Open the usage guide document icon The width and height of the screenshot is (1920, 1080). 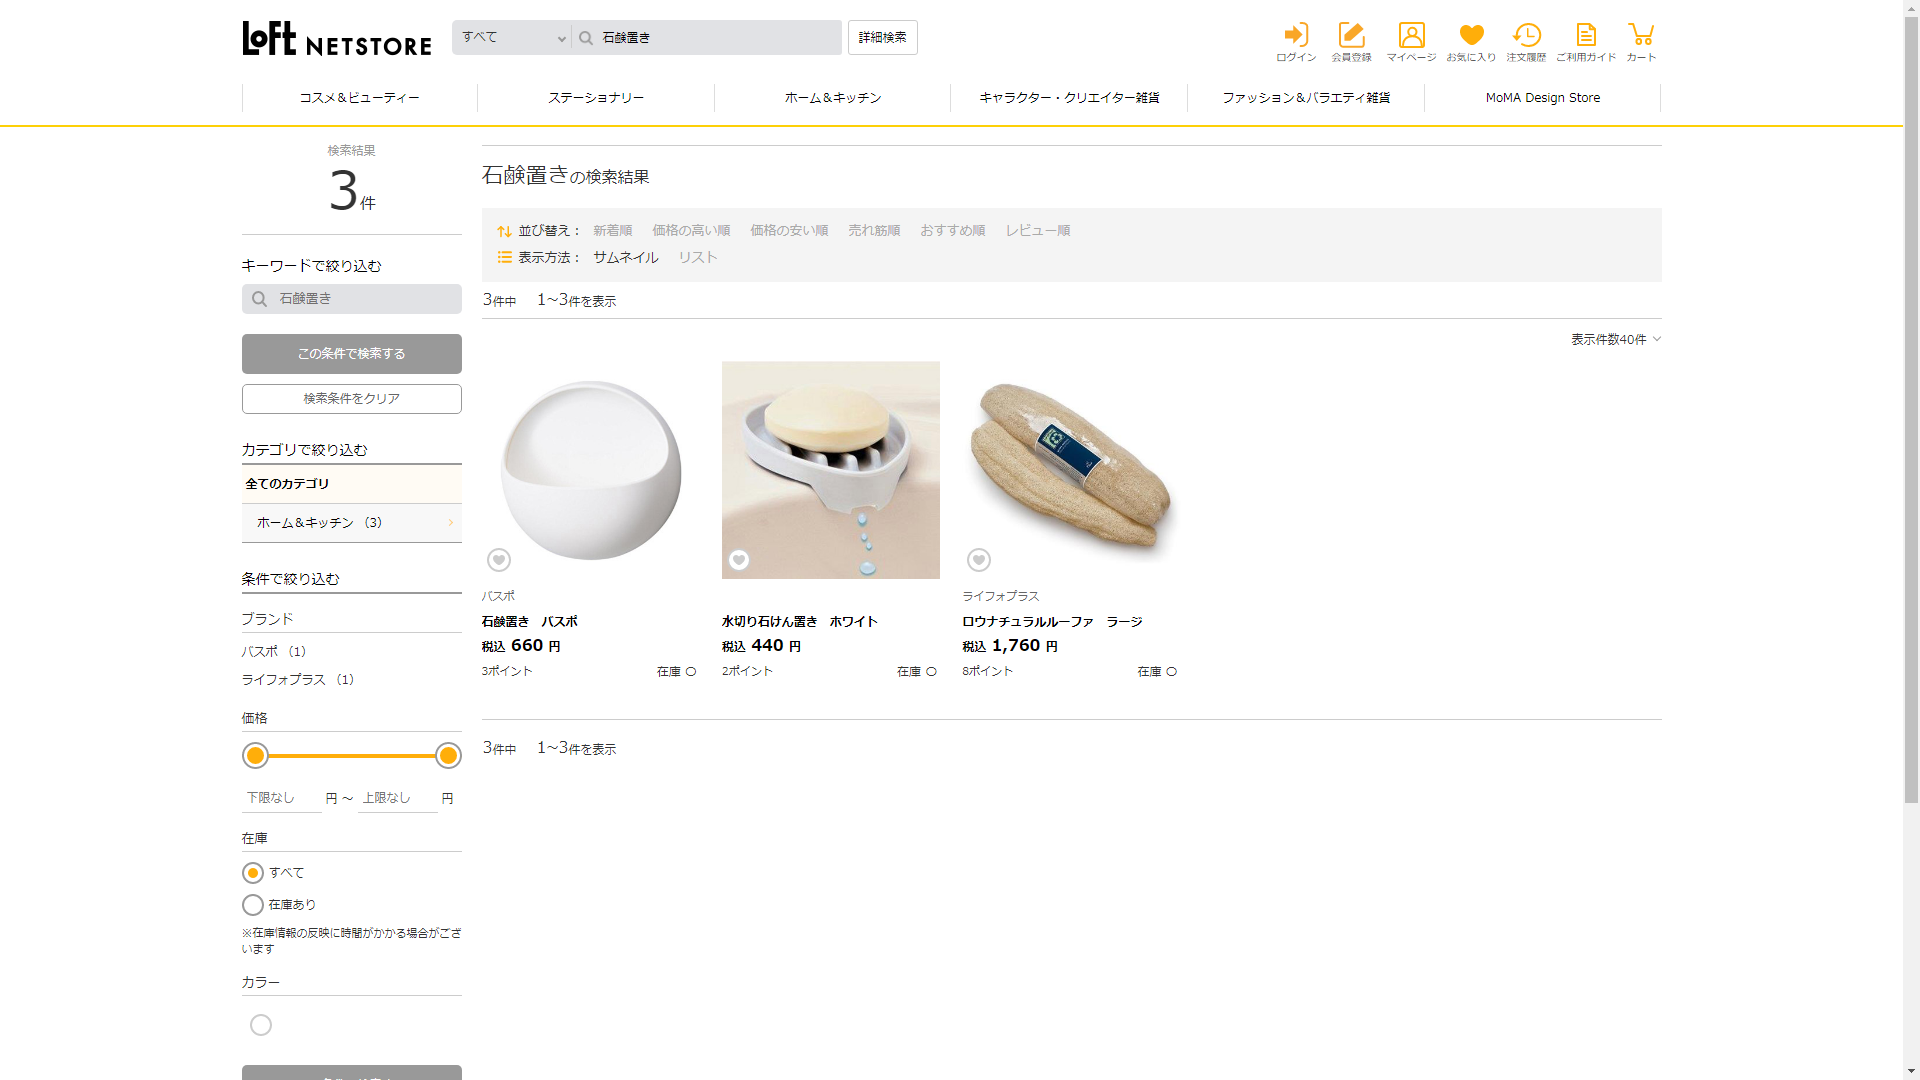pos(1586,36)
